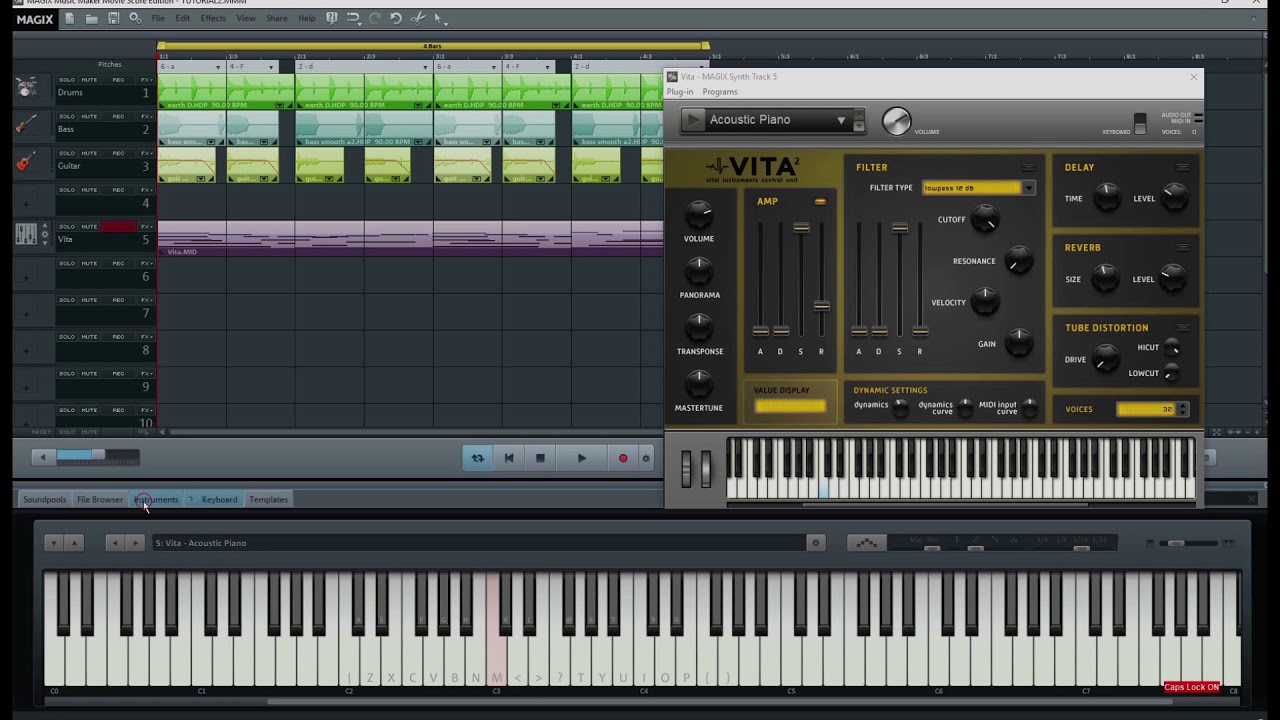Open the Programs menu in Vita window
The image size is (1280, 720).
[720, 92]
